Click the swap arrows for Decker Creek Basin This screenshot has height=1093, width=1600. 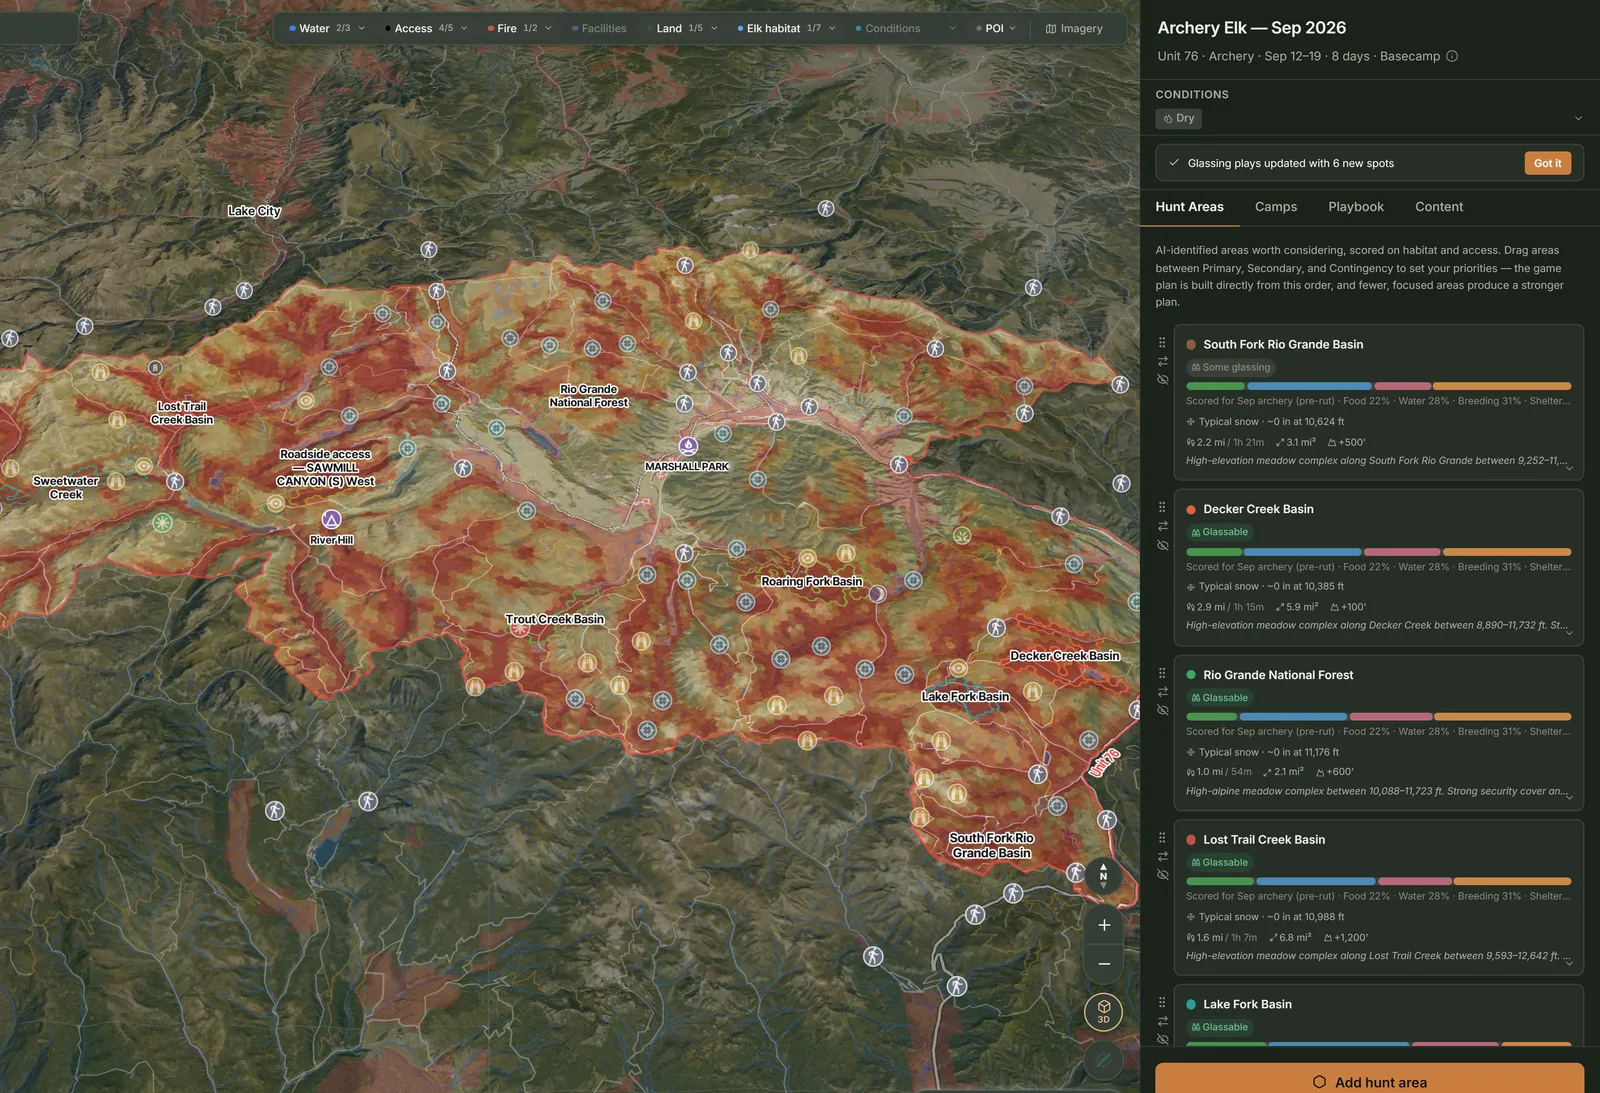click(x=1162, y=526)
